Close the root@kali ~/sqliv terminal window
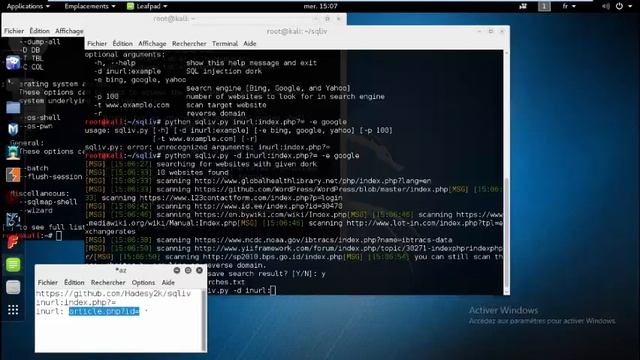Image resolution: width=640 pixels, height=360 pixels. point(502,31)
